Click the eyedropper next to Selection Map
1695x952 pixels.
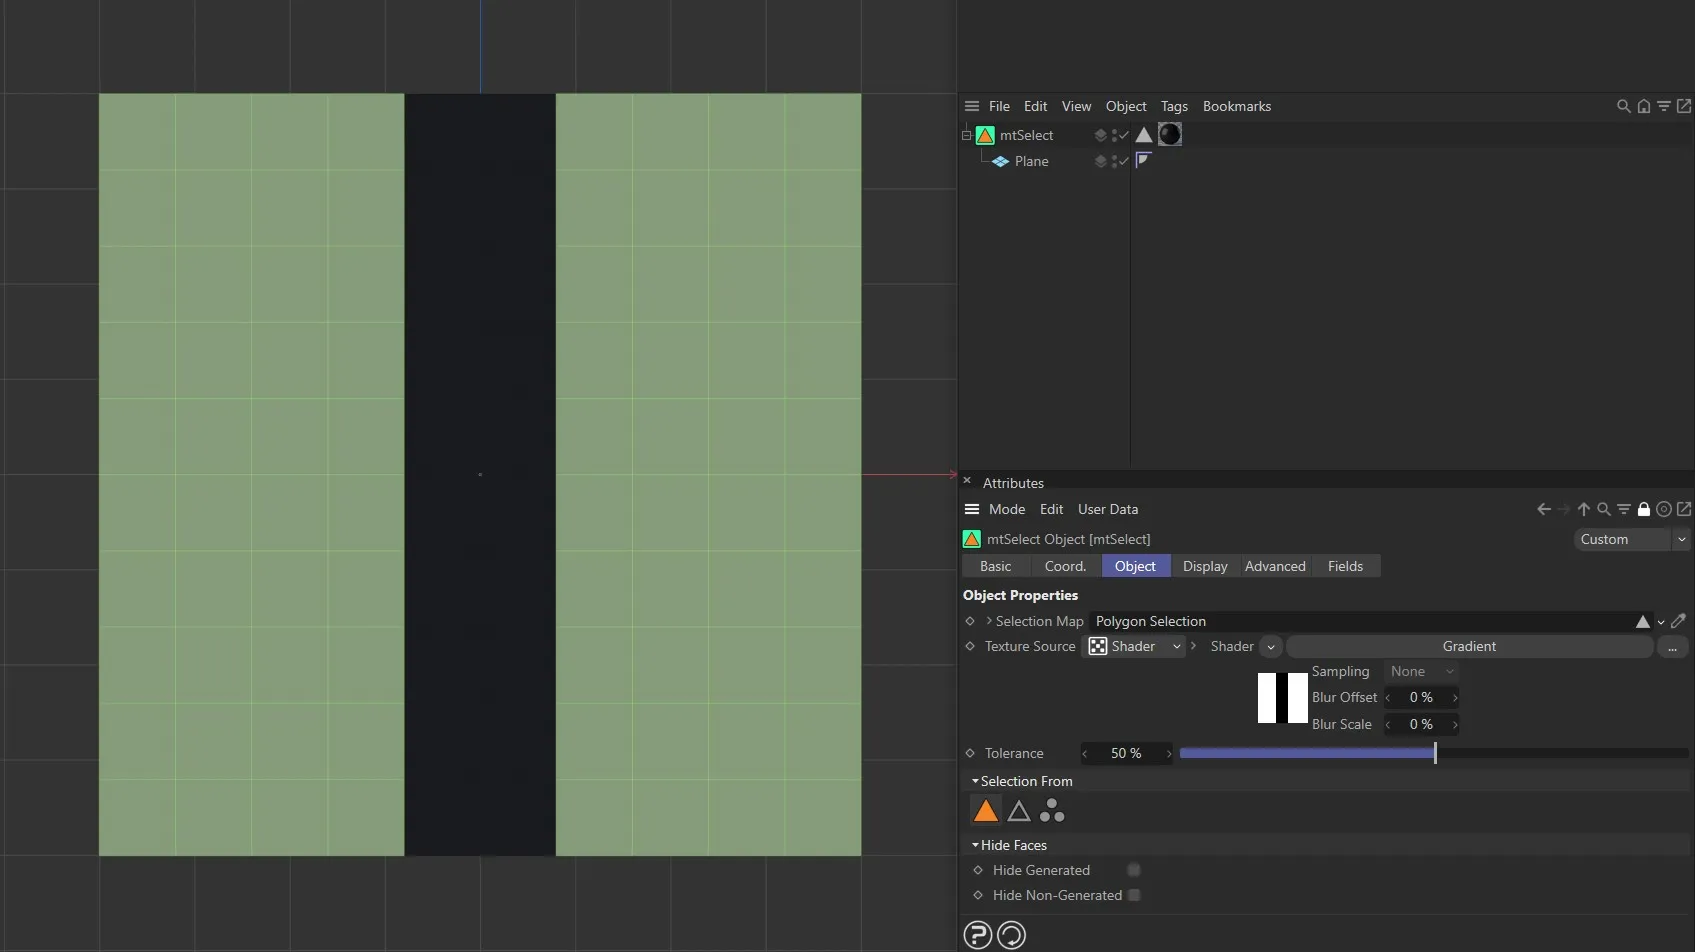tap(1680, 621)
